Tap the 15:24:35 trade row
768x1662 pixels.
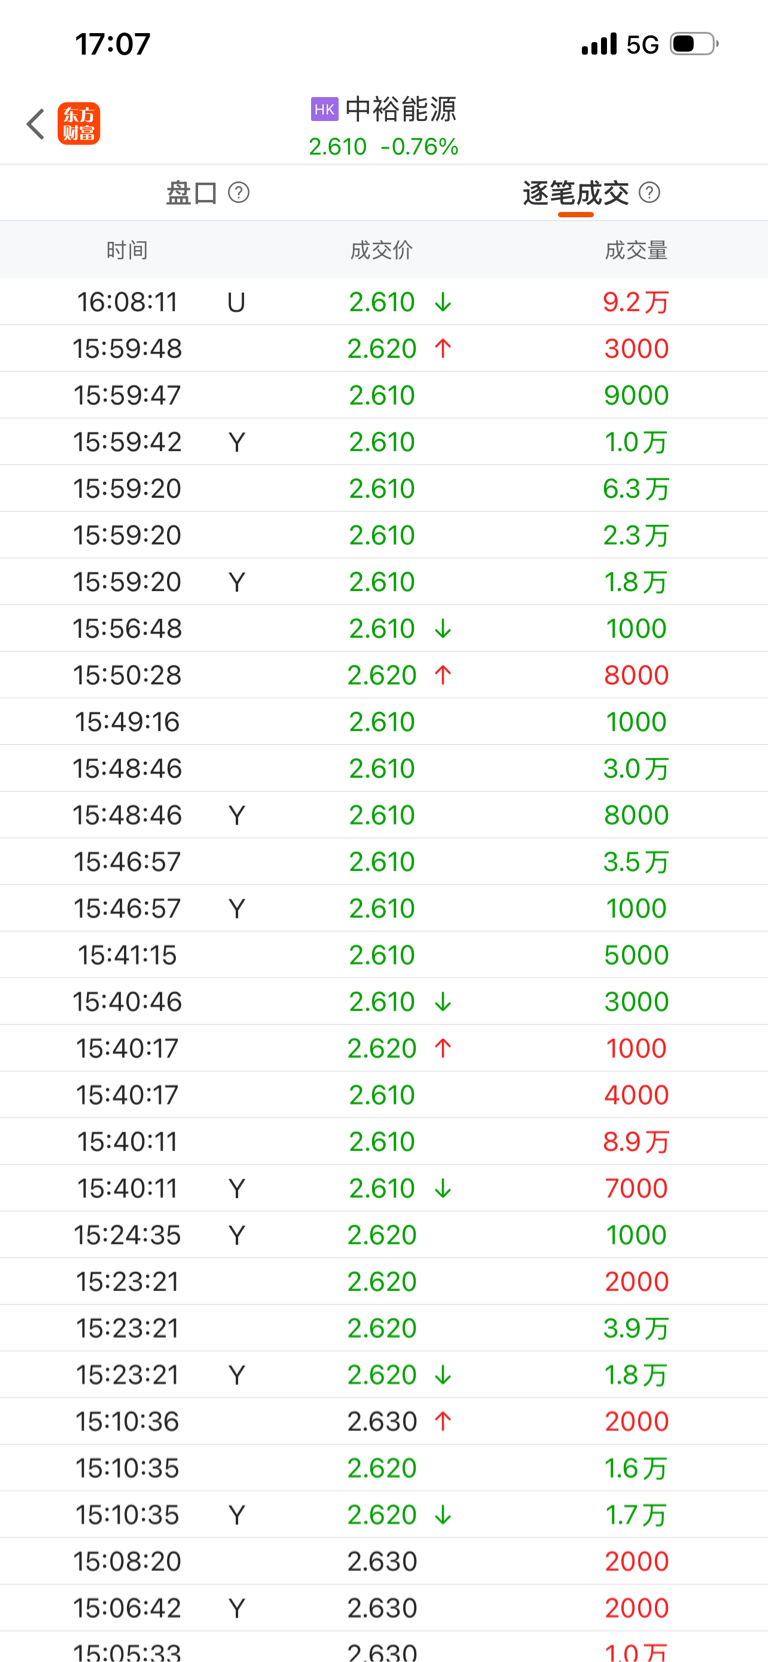pos(384,1235)
